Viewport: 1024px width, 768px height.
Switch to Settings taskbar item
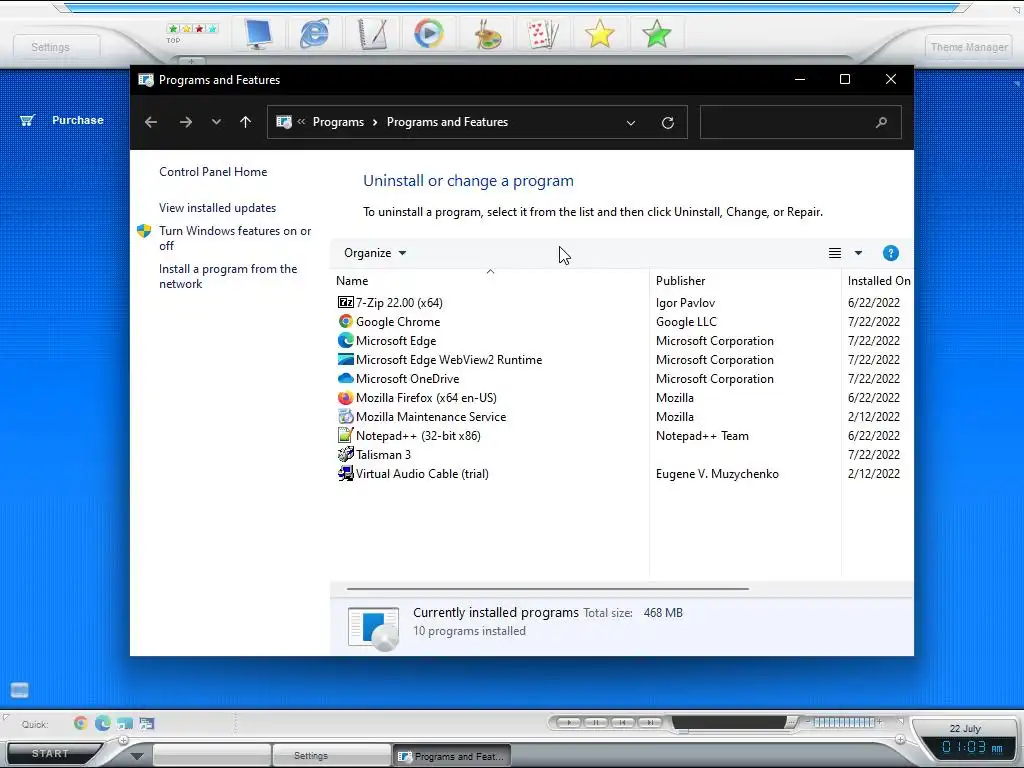(332, 756)
